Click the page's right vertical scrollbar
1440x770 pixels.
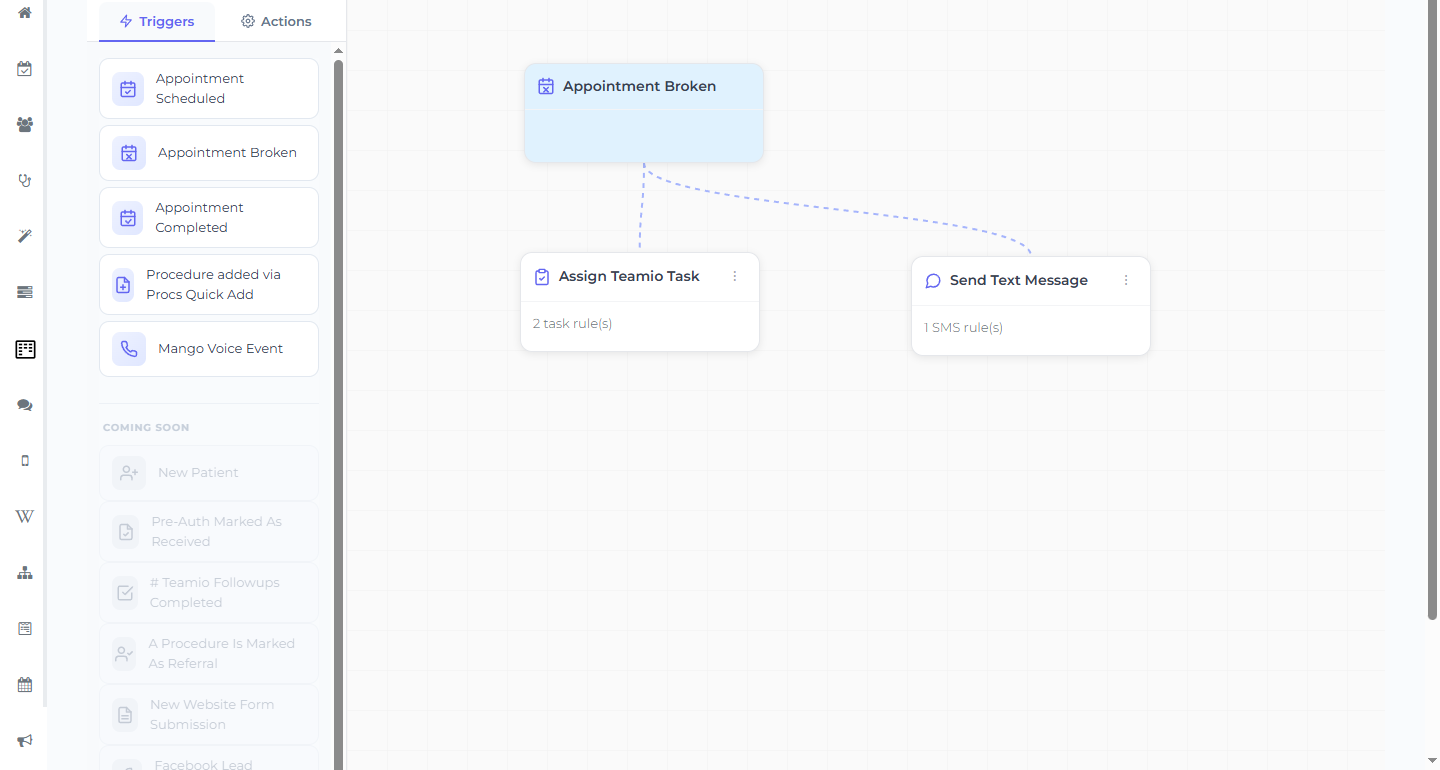tap(1433, 310)
